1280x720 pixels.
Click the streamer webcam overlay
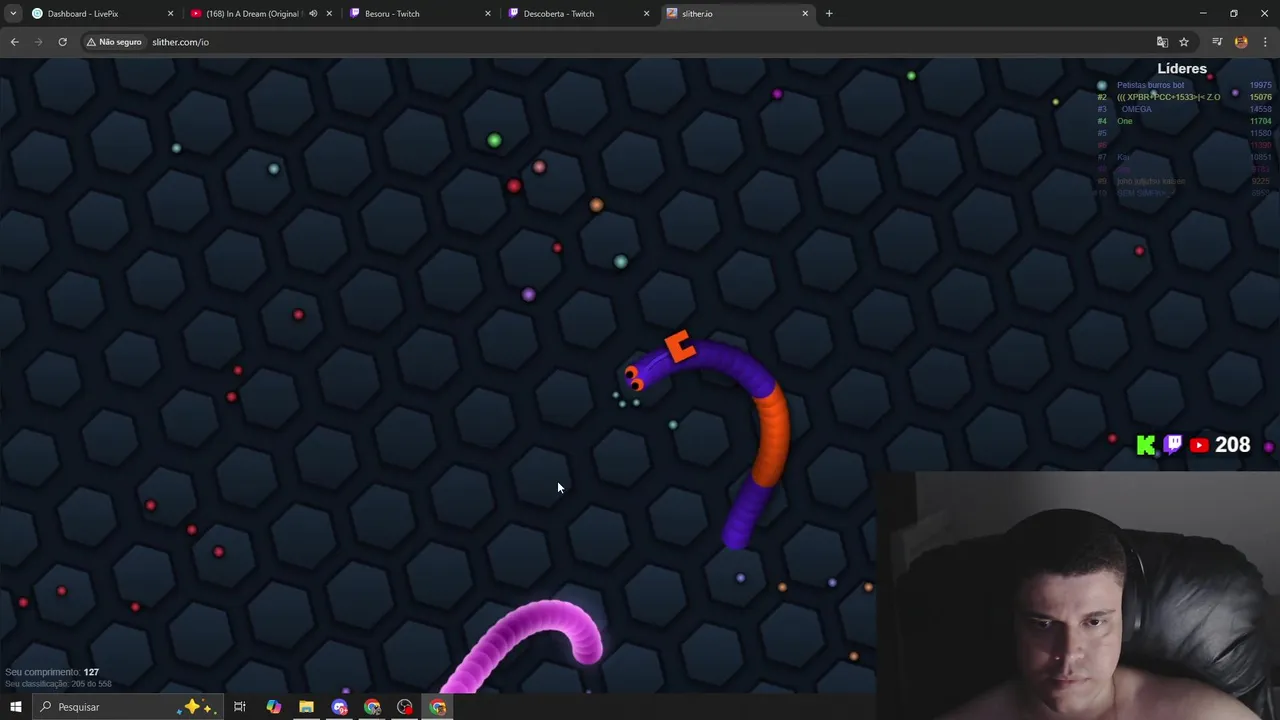[1078, 596]
